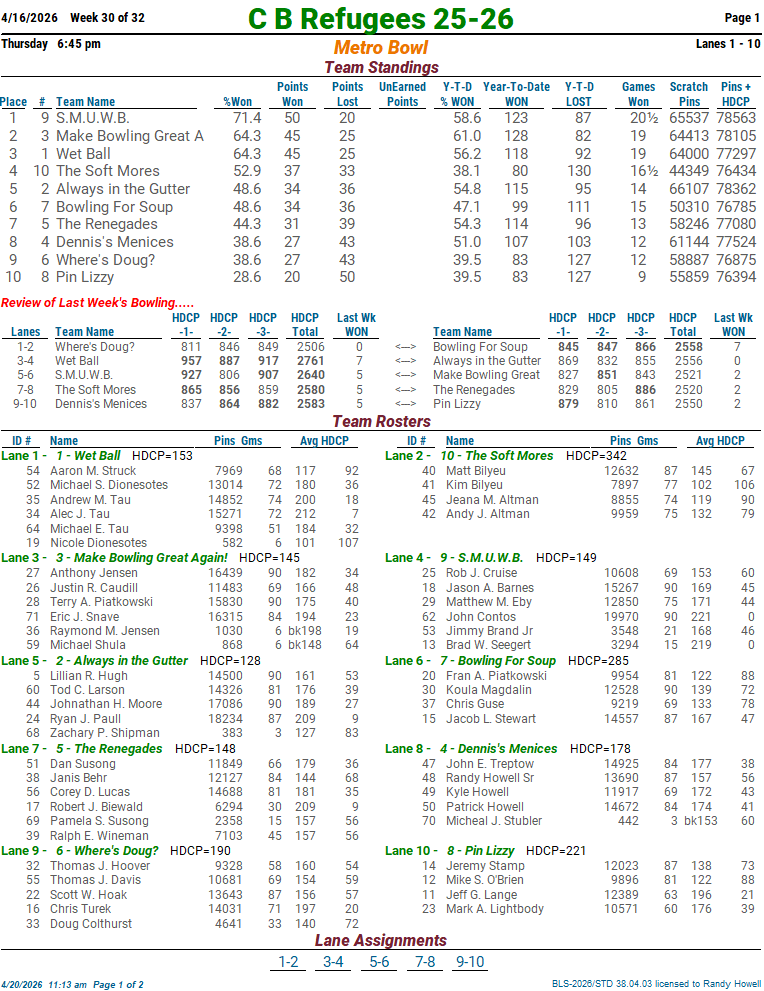Select bowler Alec J. Tau
Screen dimensions: 764x991
[80, 514]
